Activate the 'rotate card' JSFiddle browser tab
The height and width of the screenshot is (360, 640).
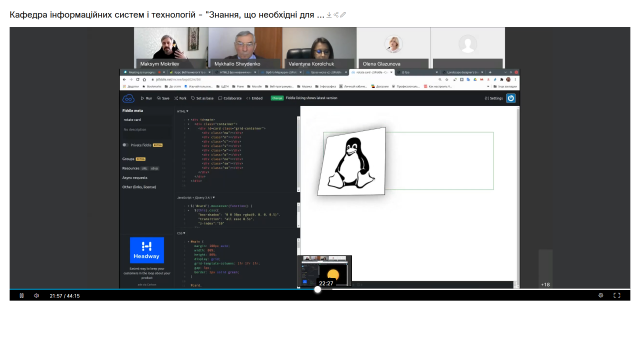point(371,72)
